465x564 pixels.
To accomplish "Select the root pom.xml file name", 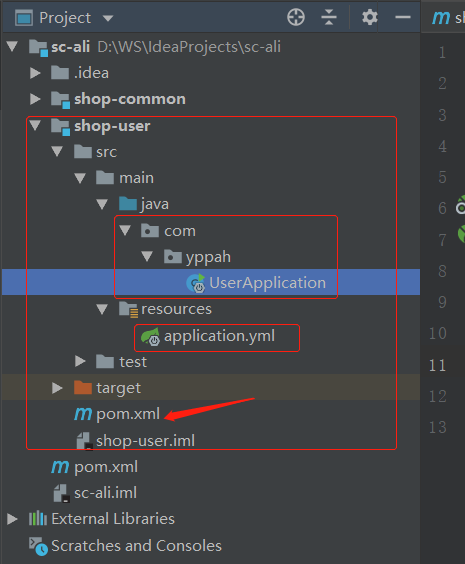I will 106,467.
